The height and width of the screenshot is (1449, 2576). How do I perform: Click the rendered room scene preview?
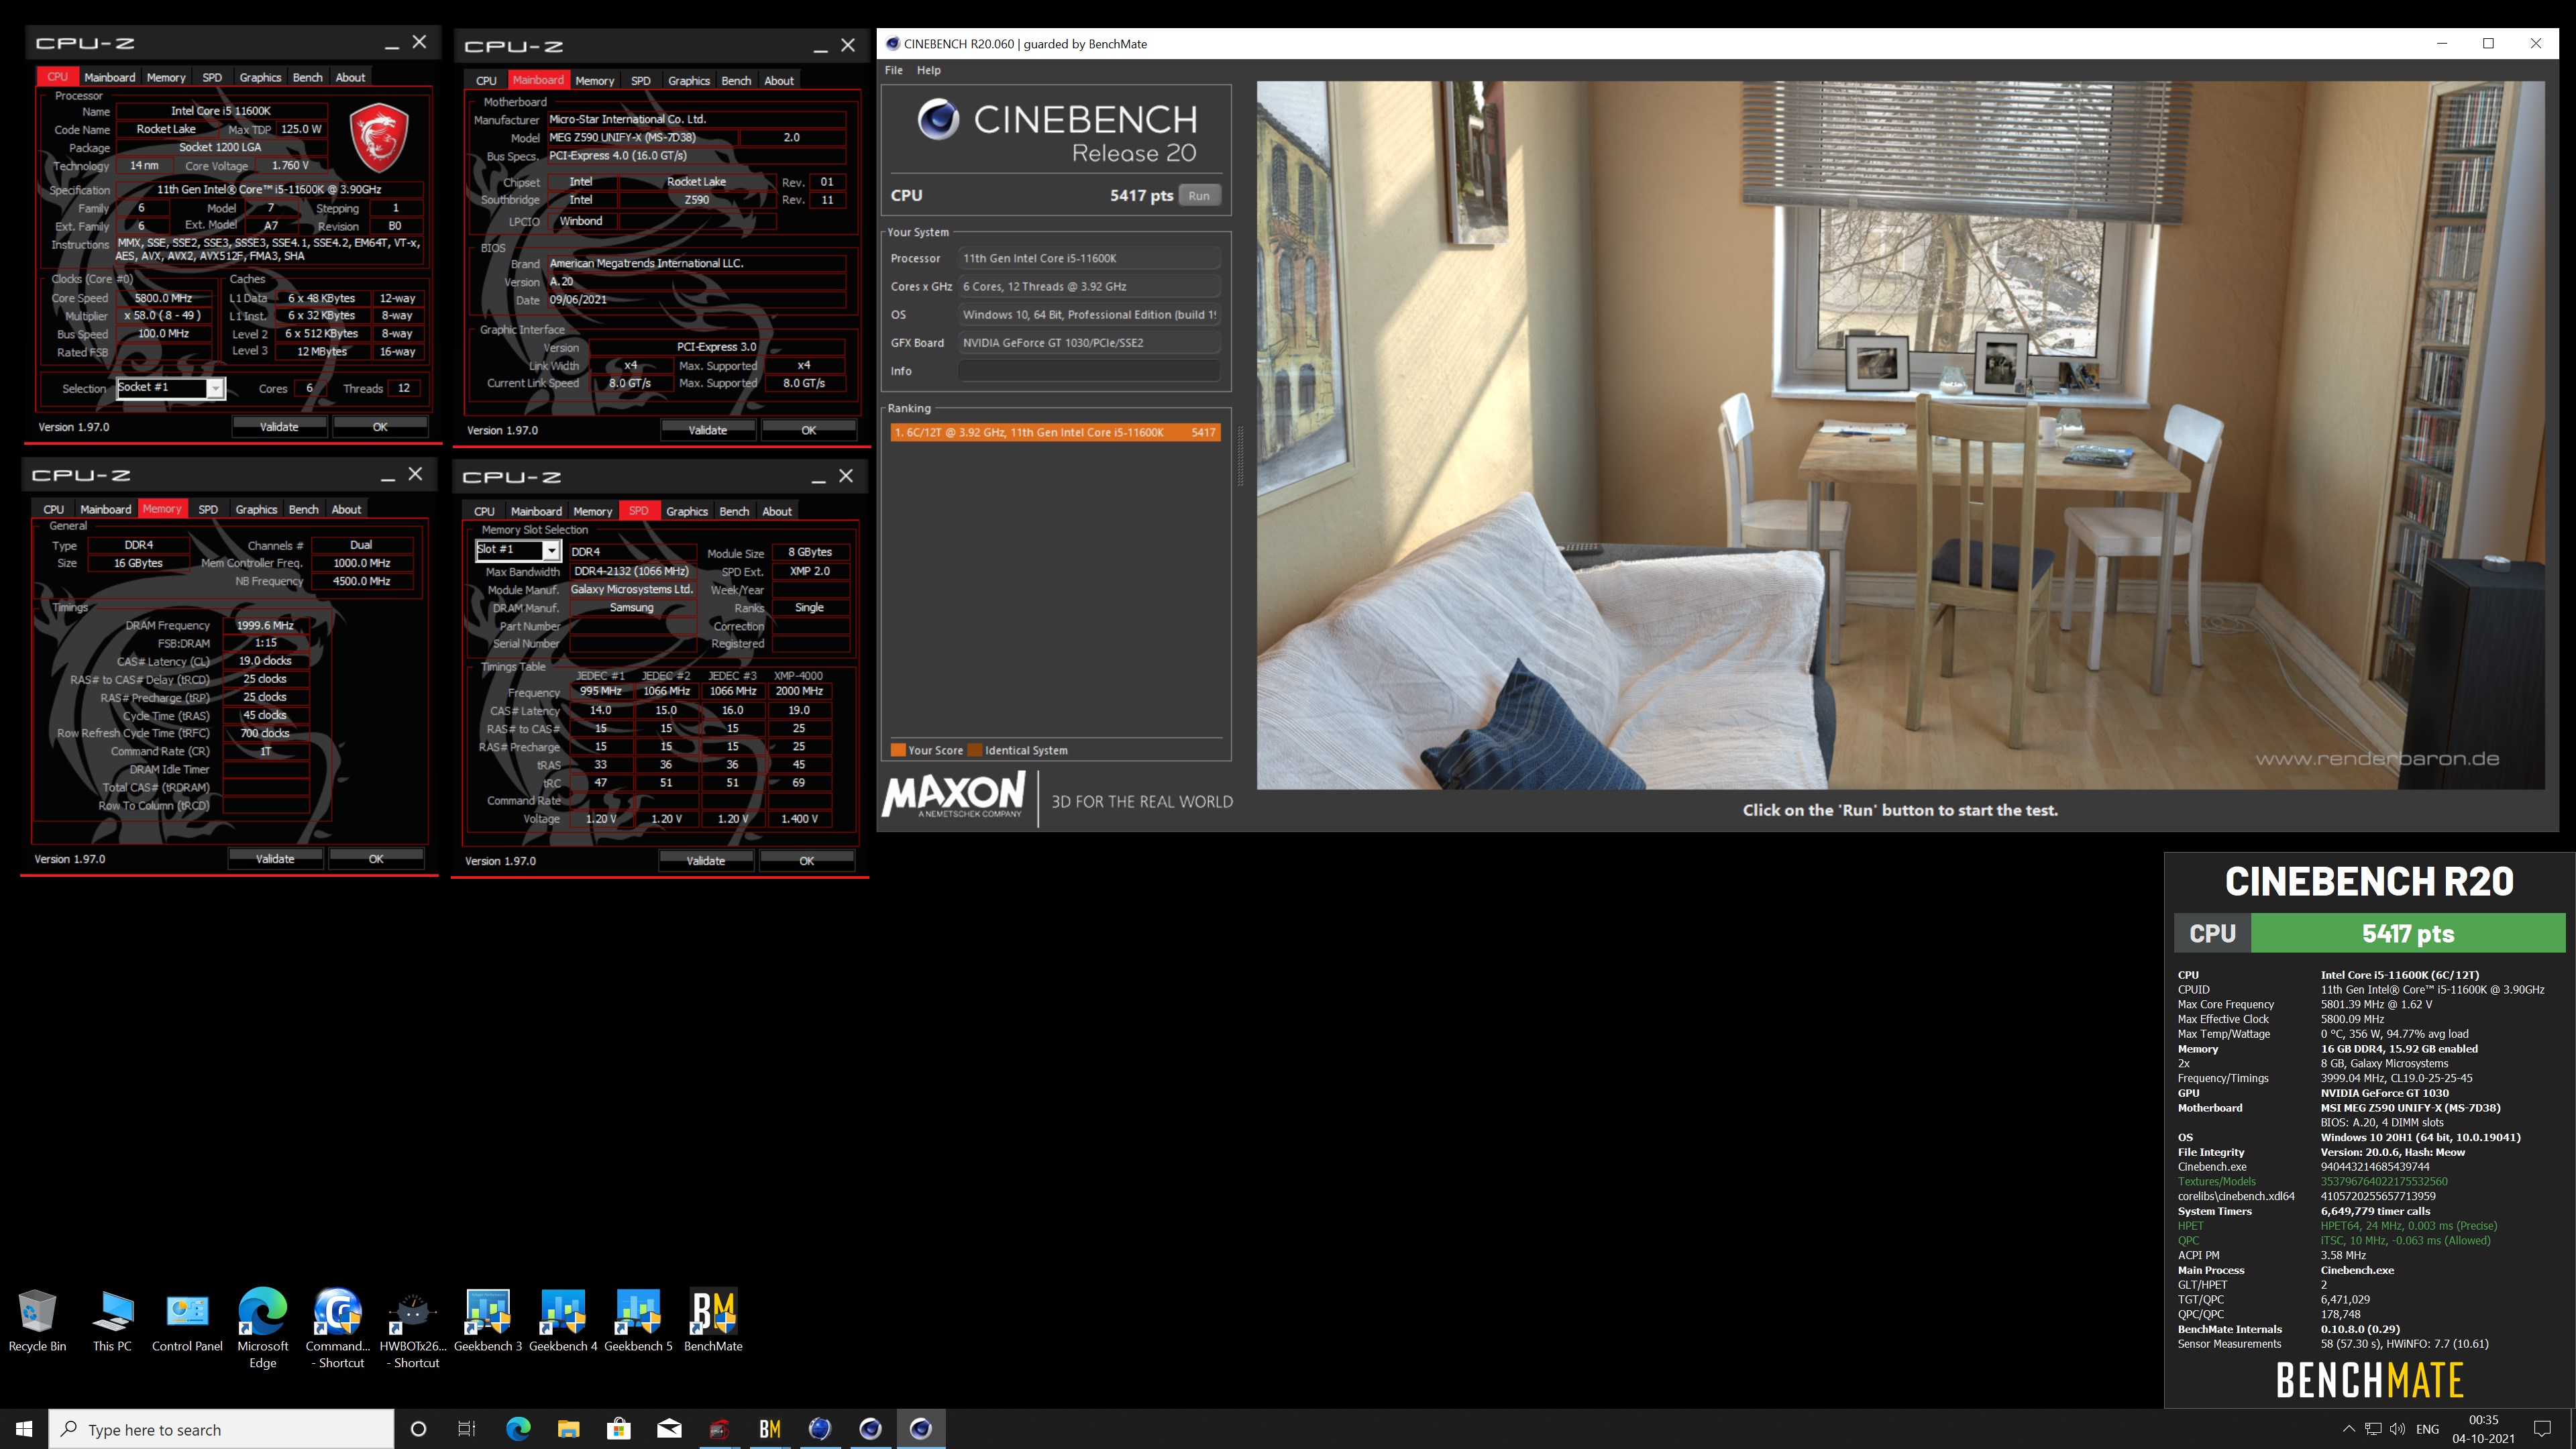coord(1900,435)
